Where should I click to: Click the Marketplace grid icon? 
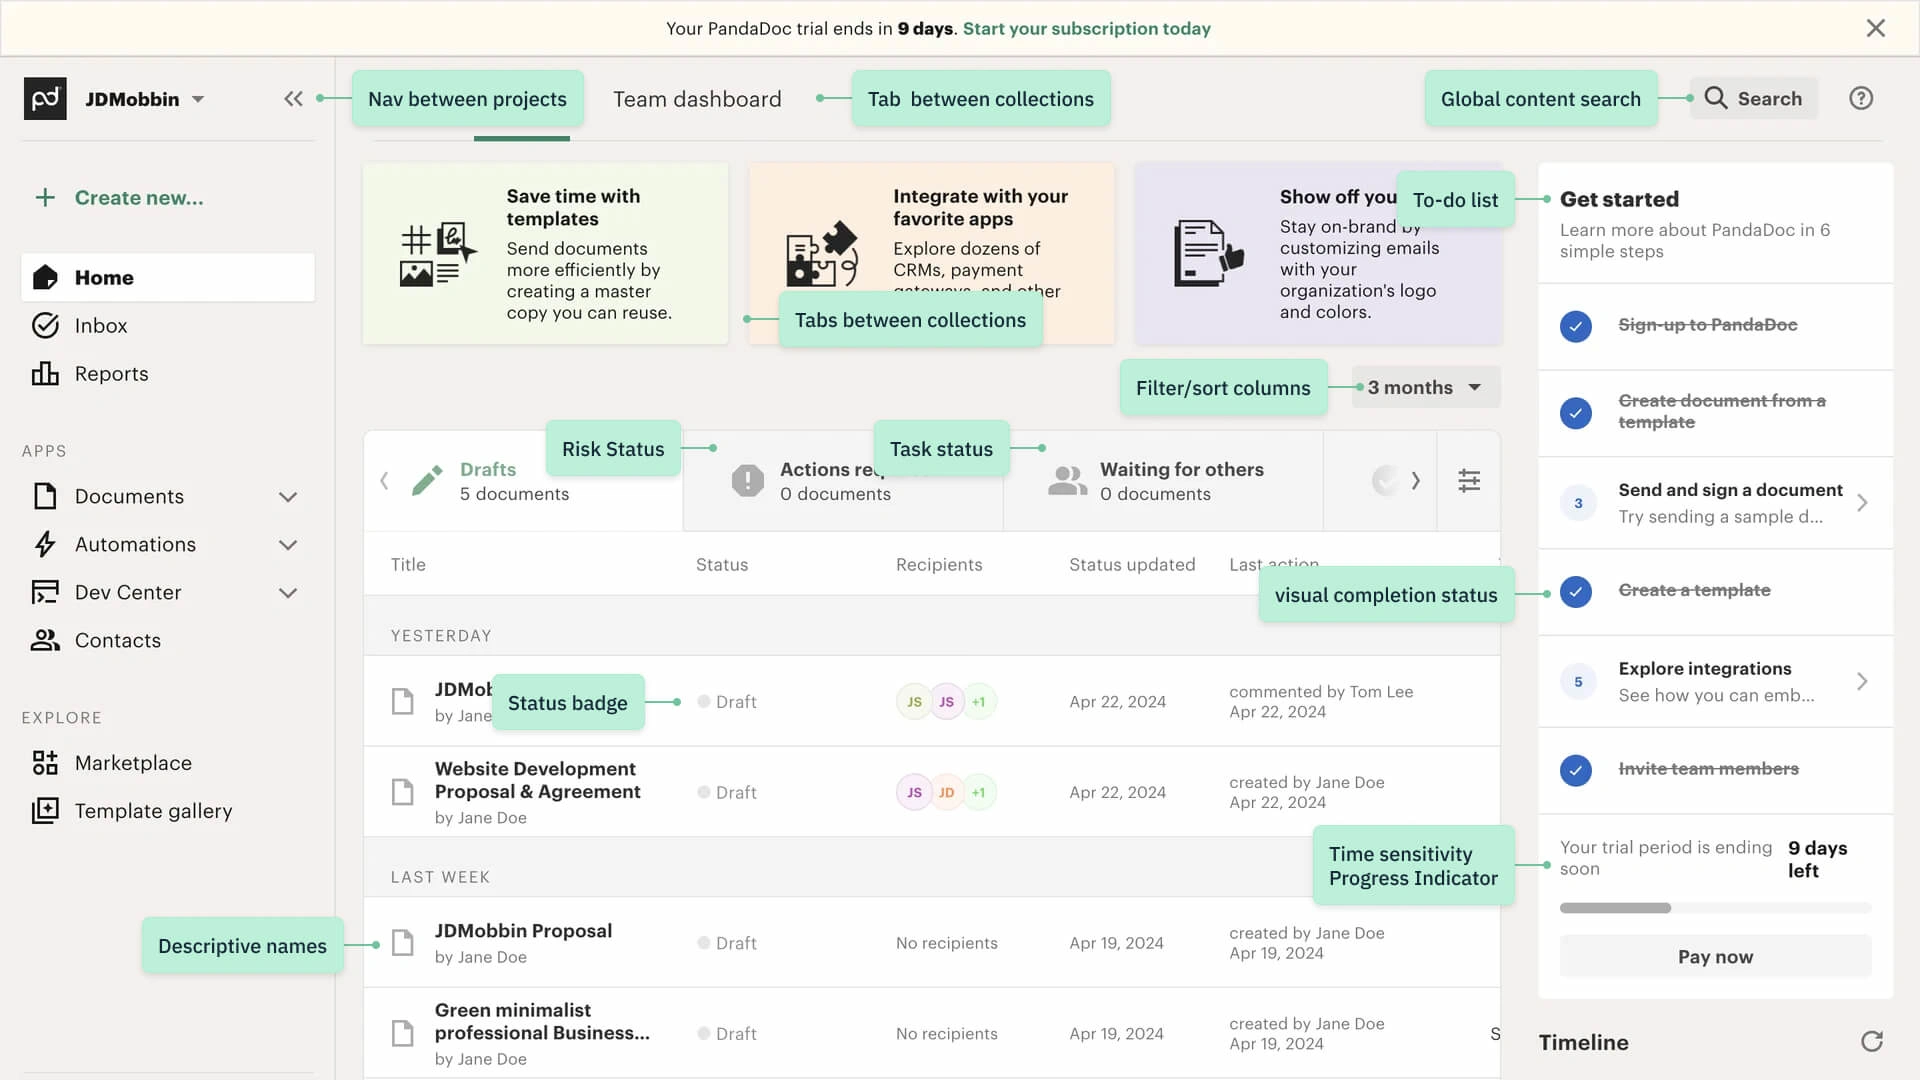click(x=45, y=763)
